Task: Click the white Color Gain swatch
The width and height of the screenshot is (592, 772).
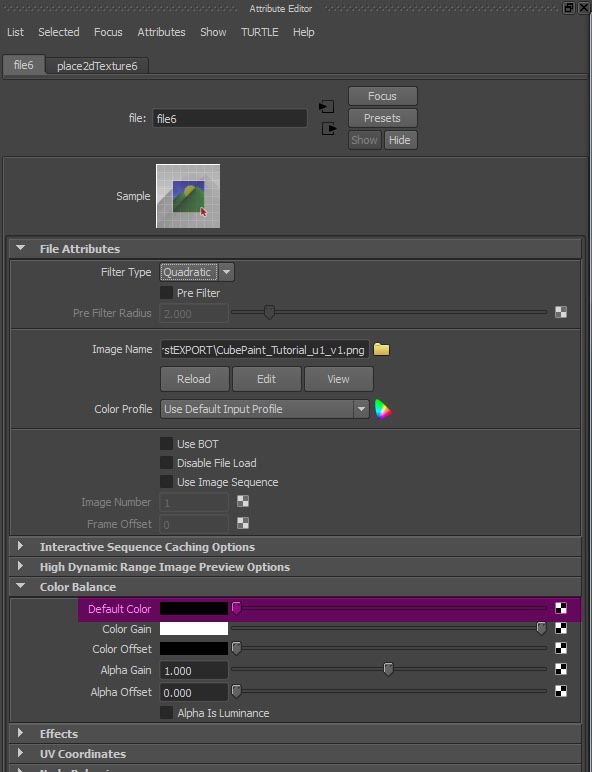Action: pos(194,628)
